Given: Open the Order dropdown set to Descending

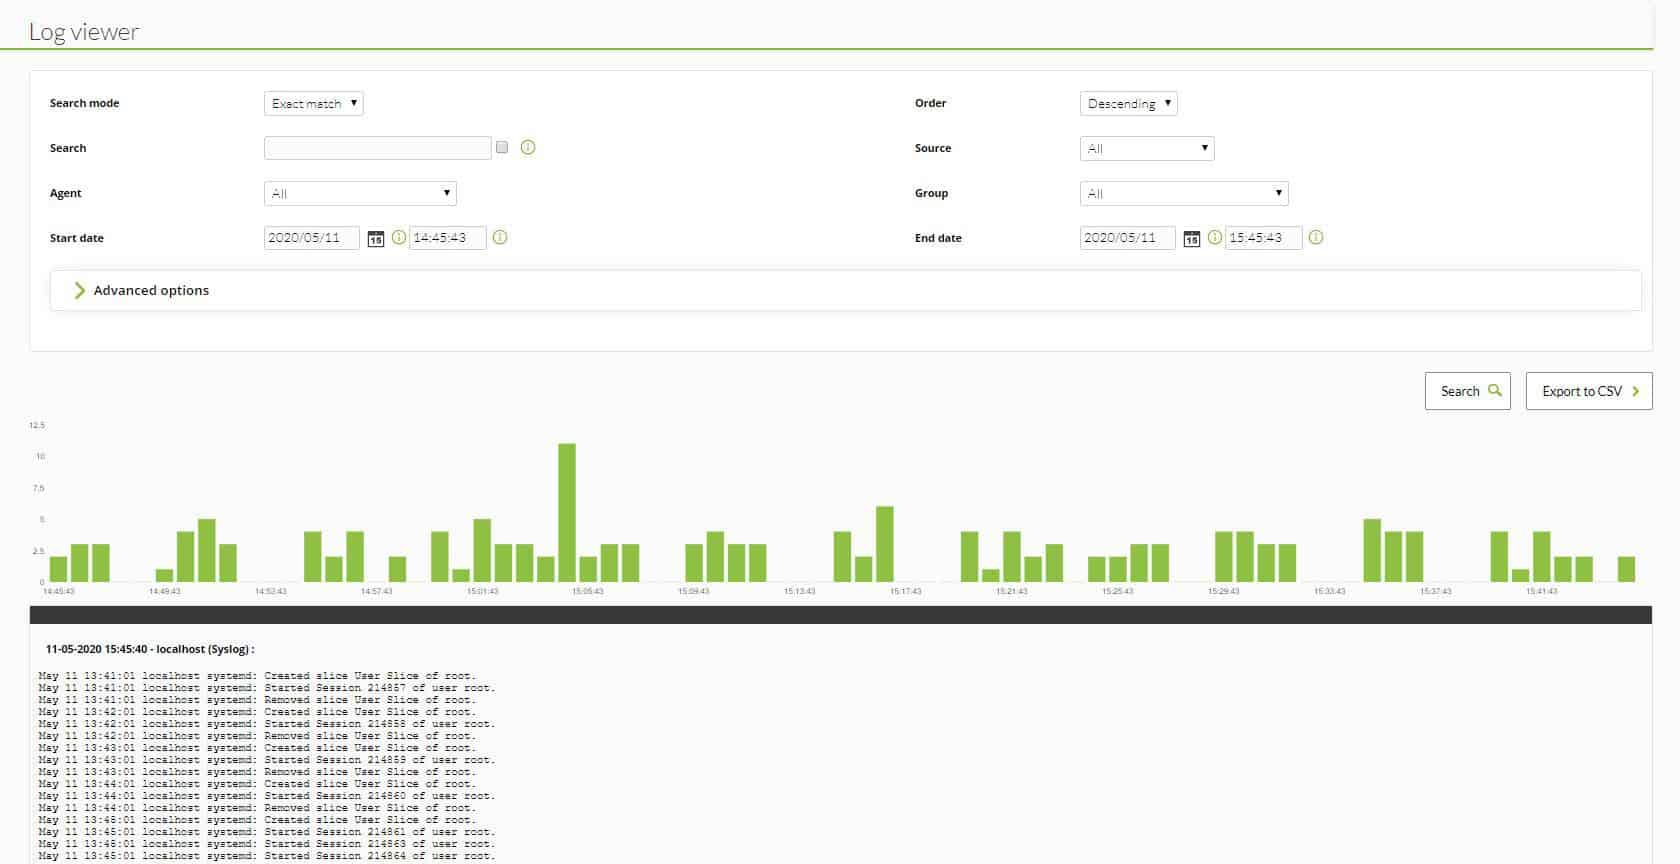Looking at the screenshot, I should [1128, 104].
